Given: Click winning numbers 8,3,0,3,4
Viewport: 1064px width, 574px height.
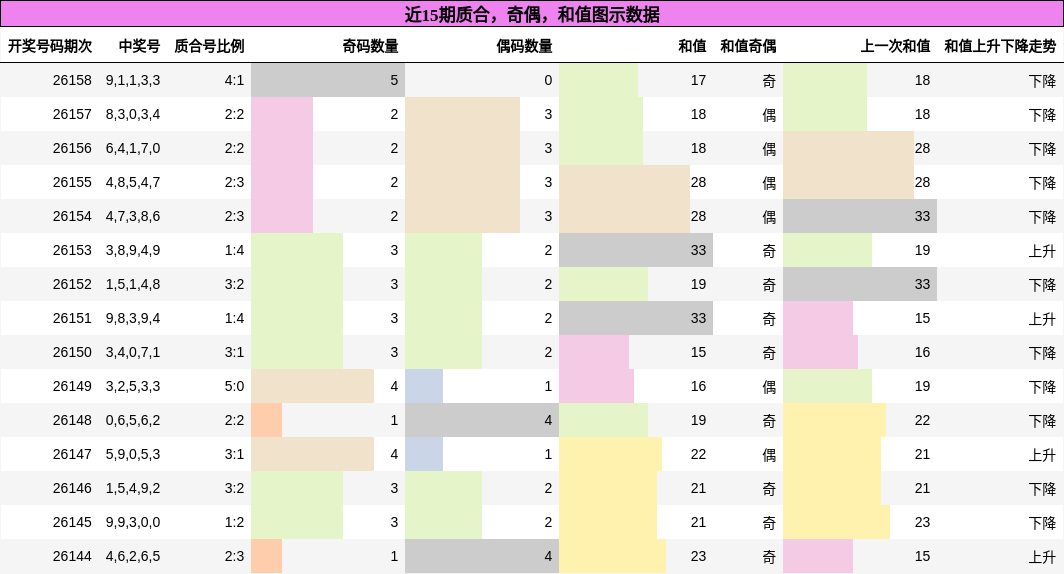Looking at the screenshot, I should 133,114.
